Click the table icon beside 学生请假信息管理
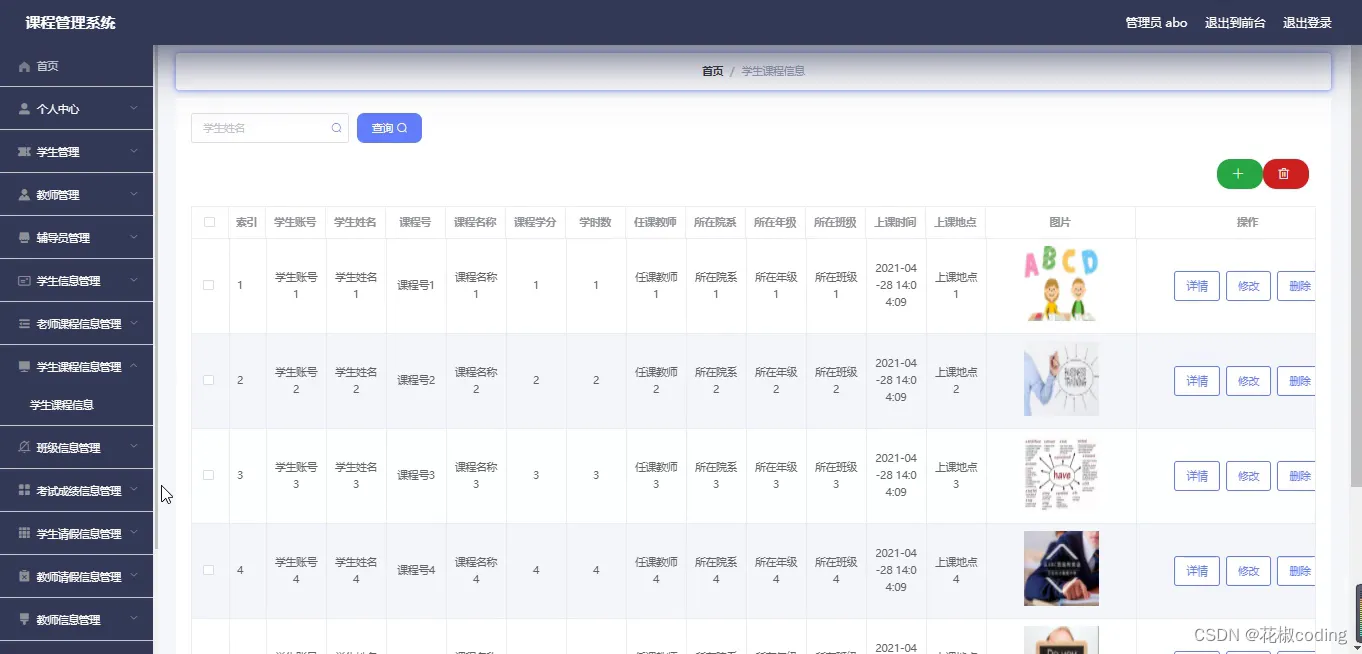This screenshot has height=654, width=1362. point(24,534)
